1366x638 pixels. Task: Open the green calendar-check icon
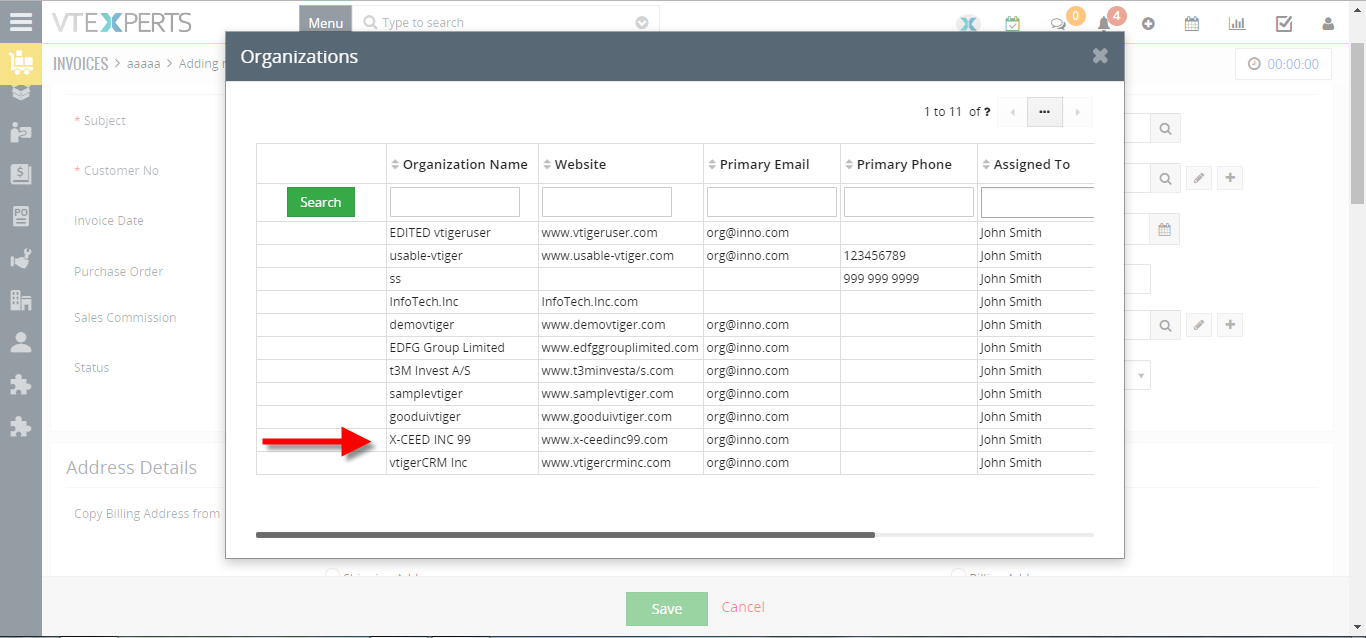(1012, 23)
